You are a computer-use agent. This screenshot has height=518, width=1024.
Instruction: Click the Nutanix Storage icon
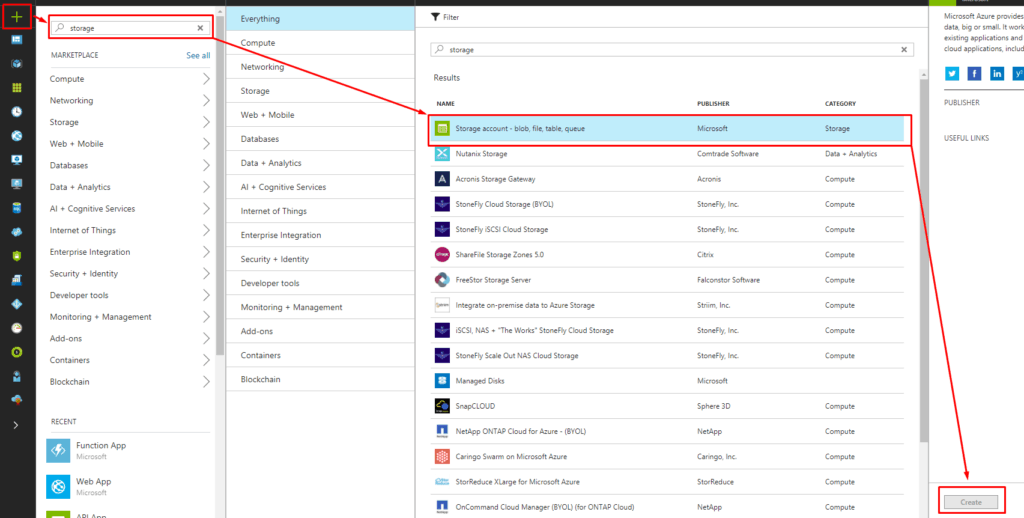click(x=442, y=154)
